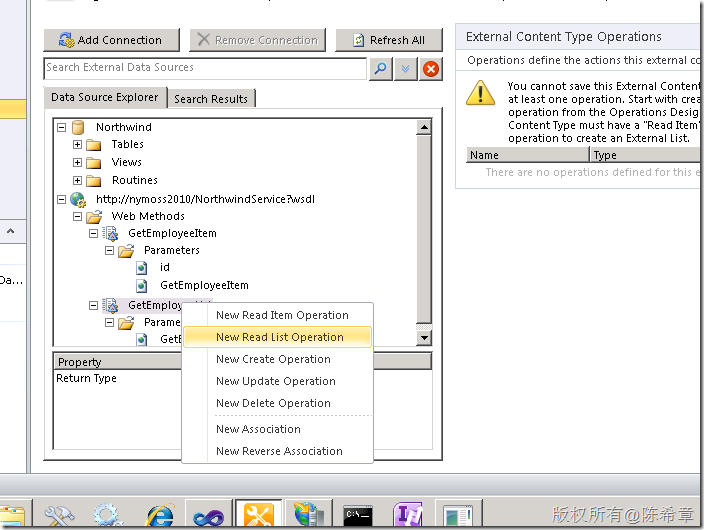
Task: Choose New Update Operation
Action: pyautogui.click(x=276, y=381)
